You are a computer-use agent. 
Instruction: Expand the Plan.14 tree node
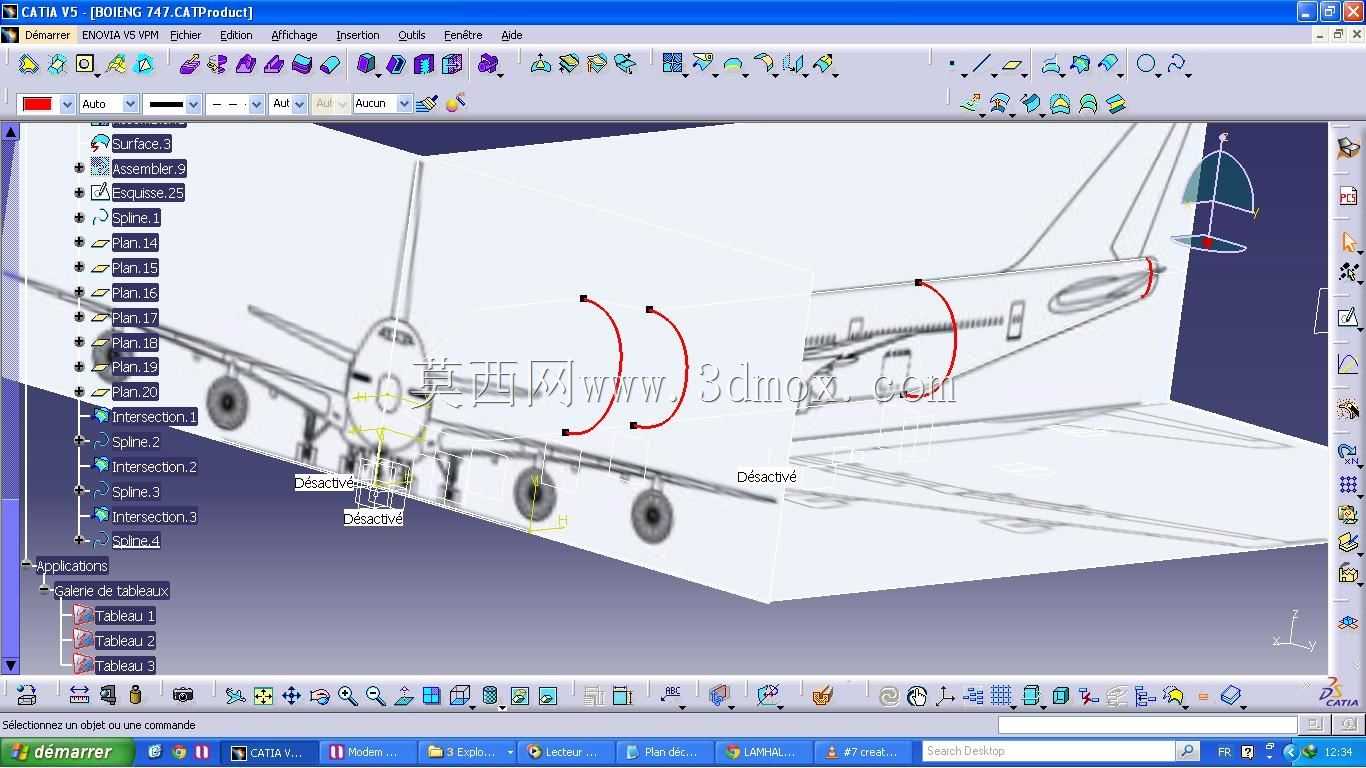[79, 243]
